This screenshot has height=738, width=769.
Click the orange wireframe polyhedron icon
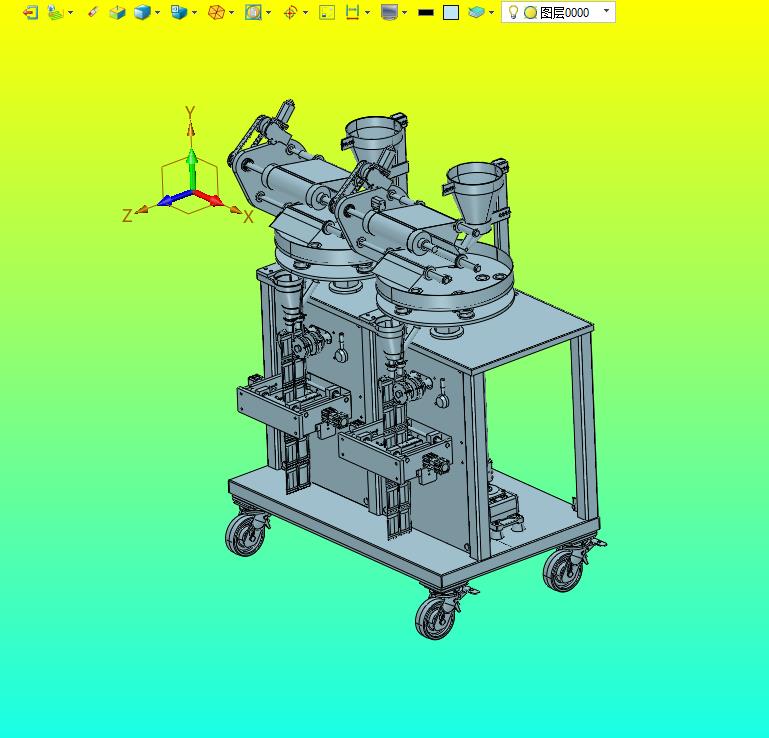coord(216,12)
